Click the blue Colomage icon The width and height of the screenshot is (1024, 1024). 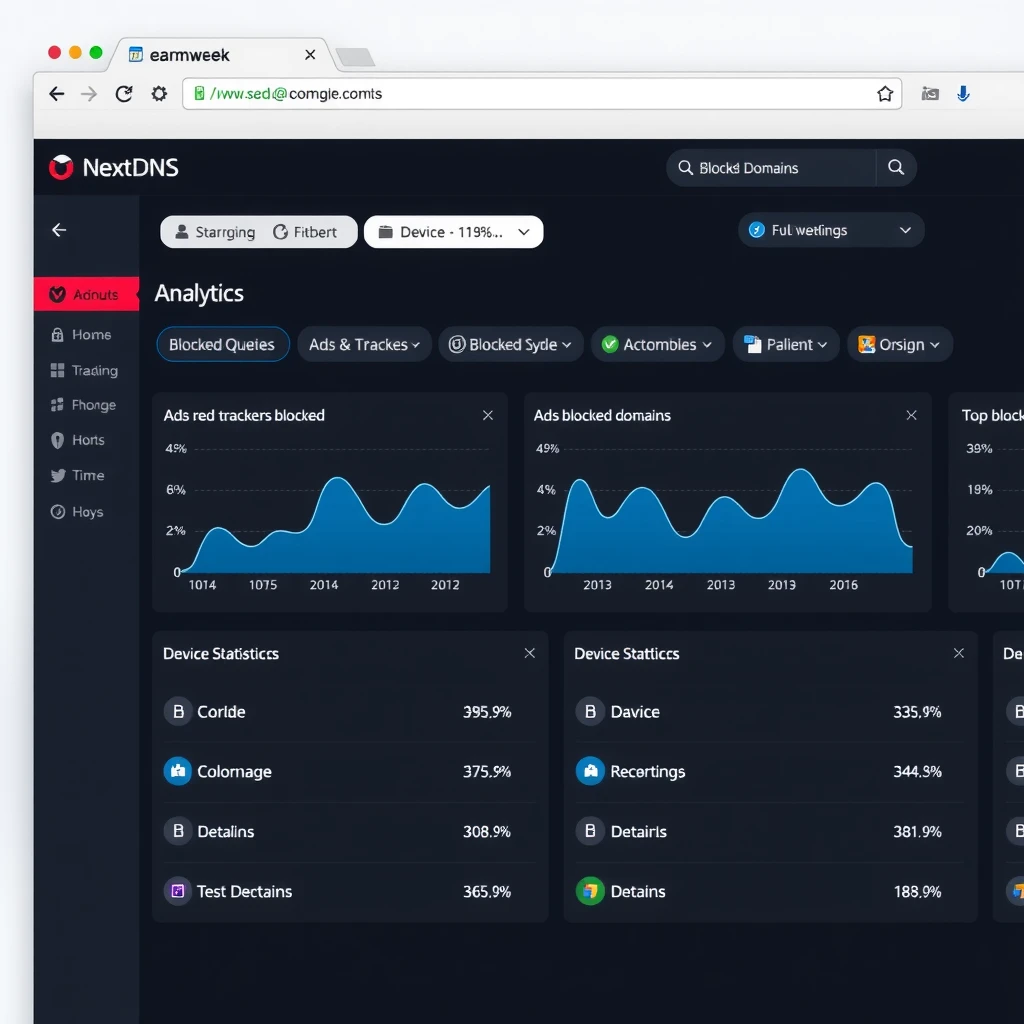click(x=178, y=771)
